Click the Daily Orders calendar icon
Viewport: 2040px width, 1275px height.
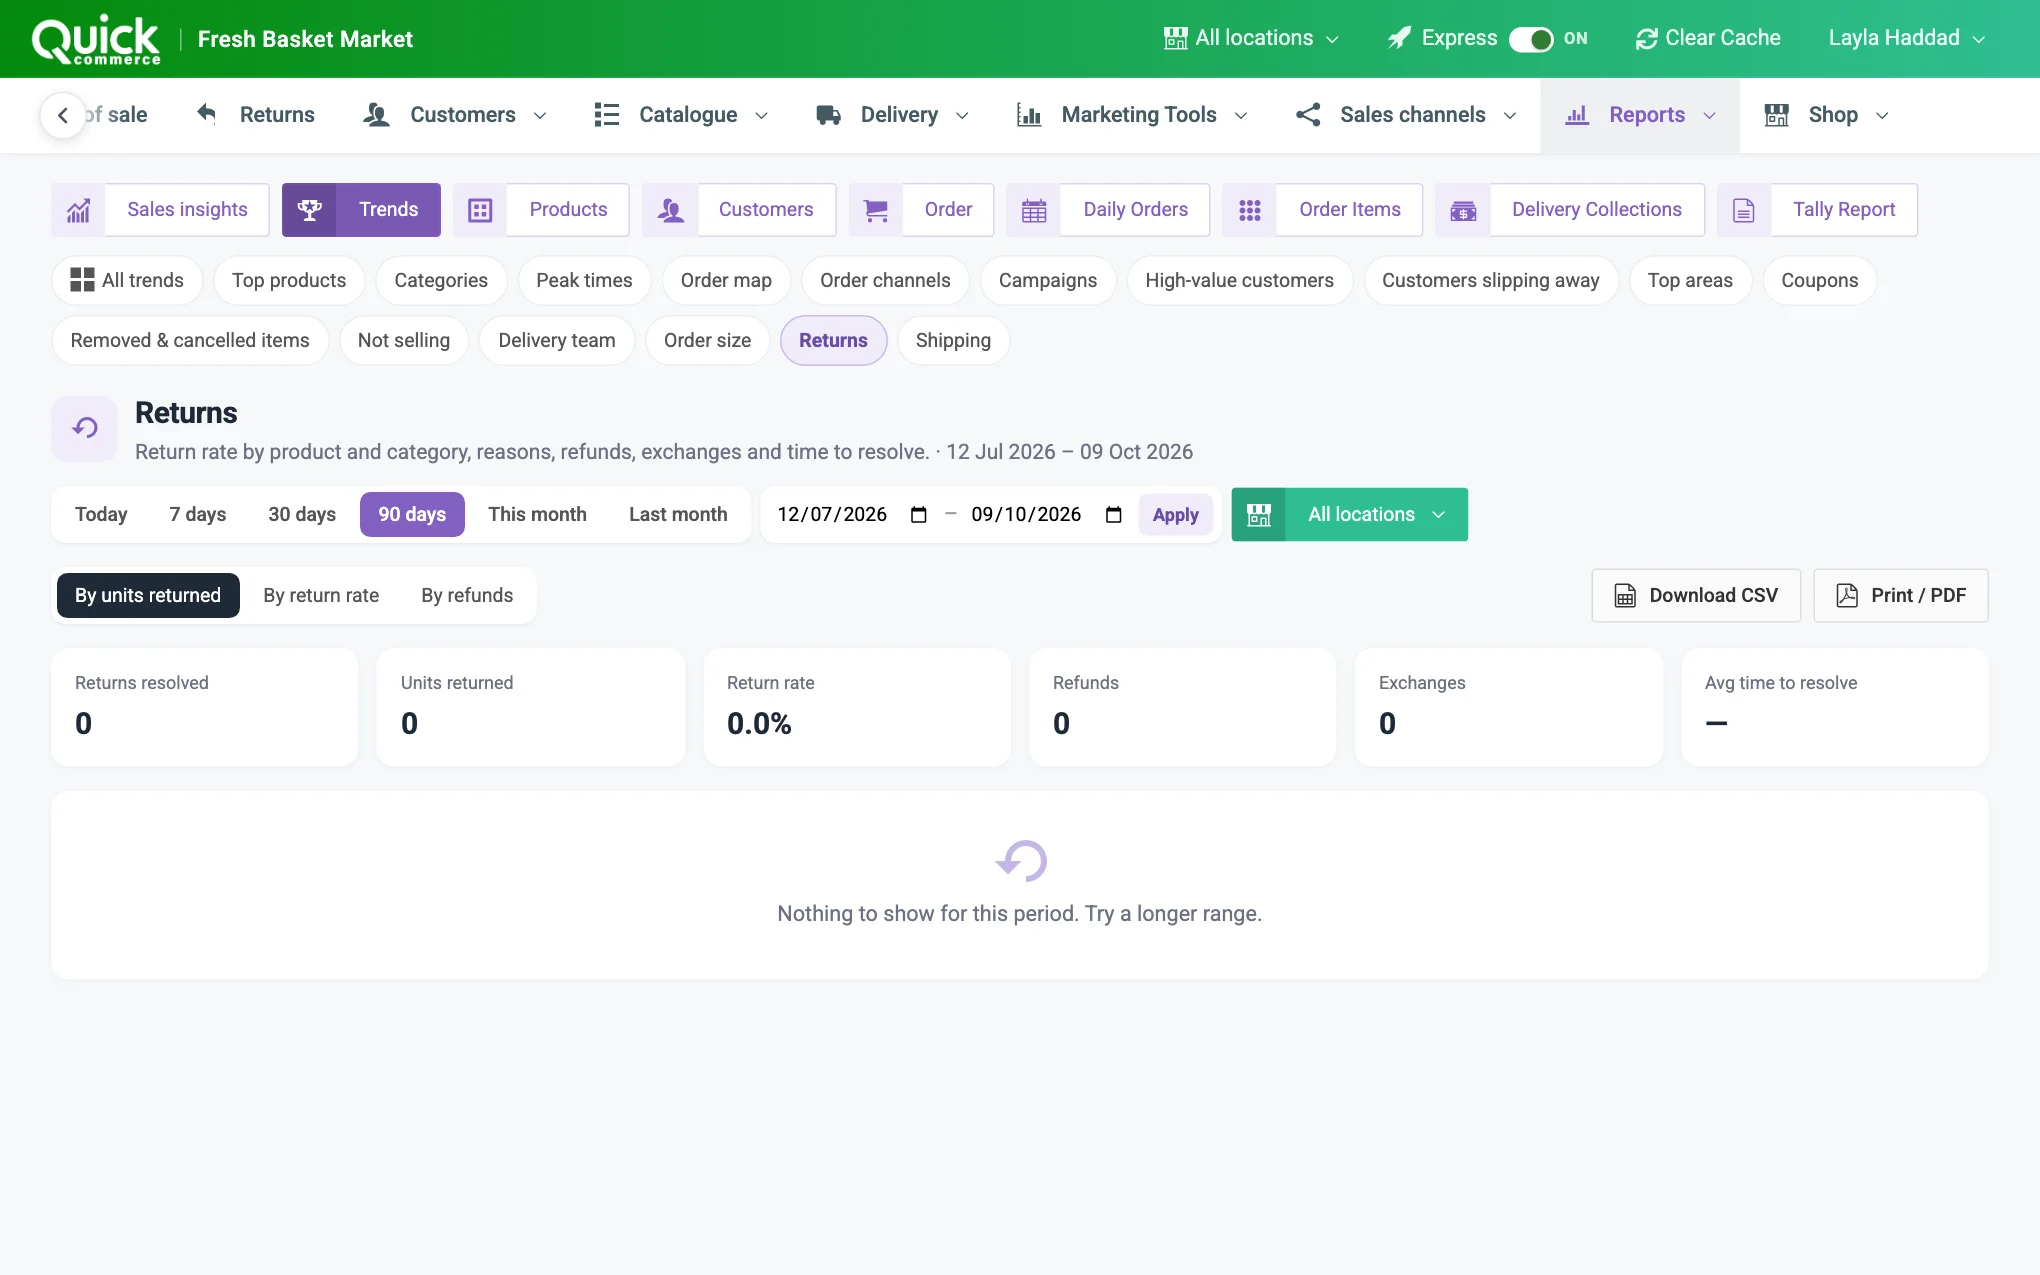(x=1034, y=210)
